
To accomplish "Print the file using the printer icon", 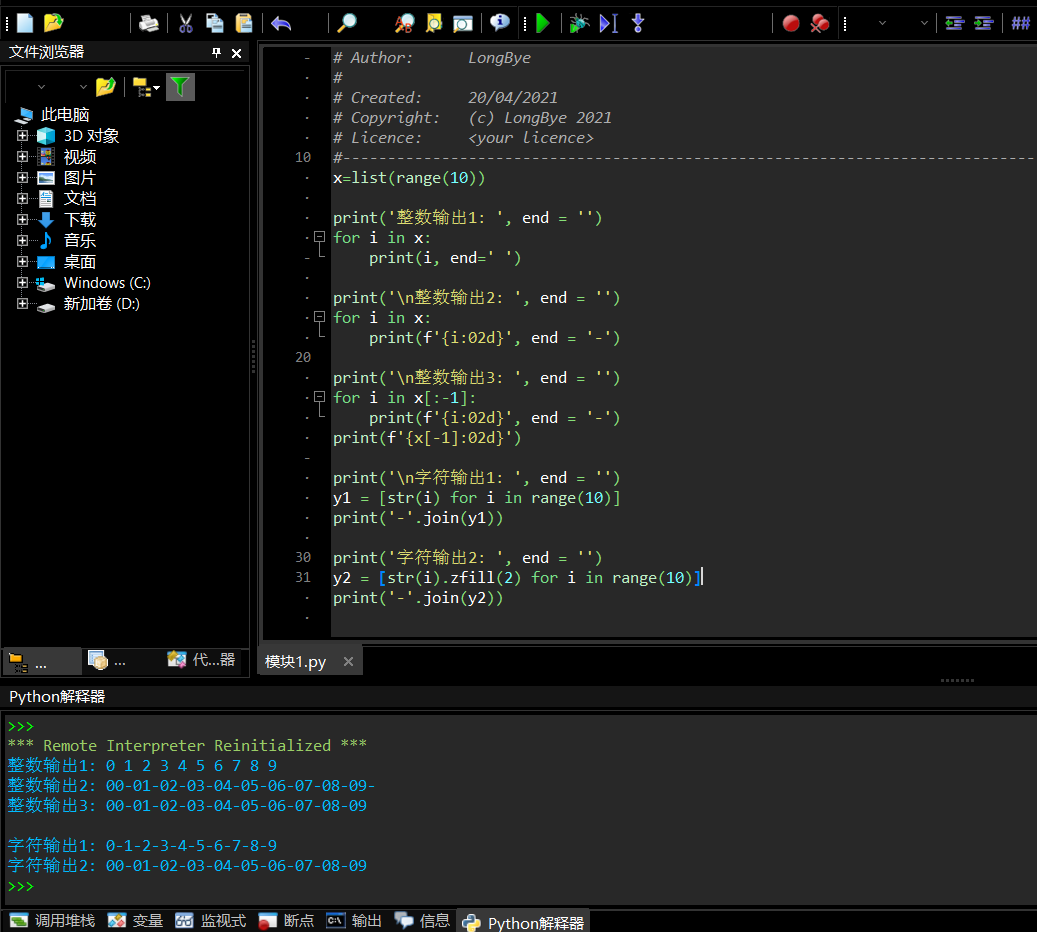I will [149, 23].
